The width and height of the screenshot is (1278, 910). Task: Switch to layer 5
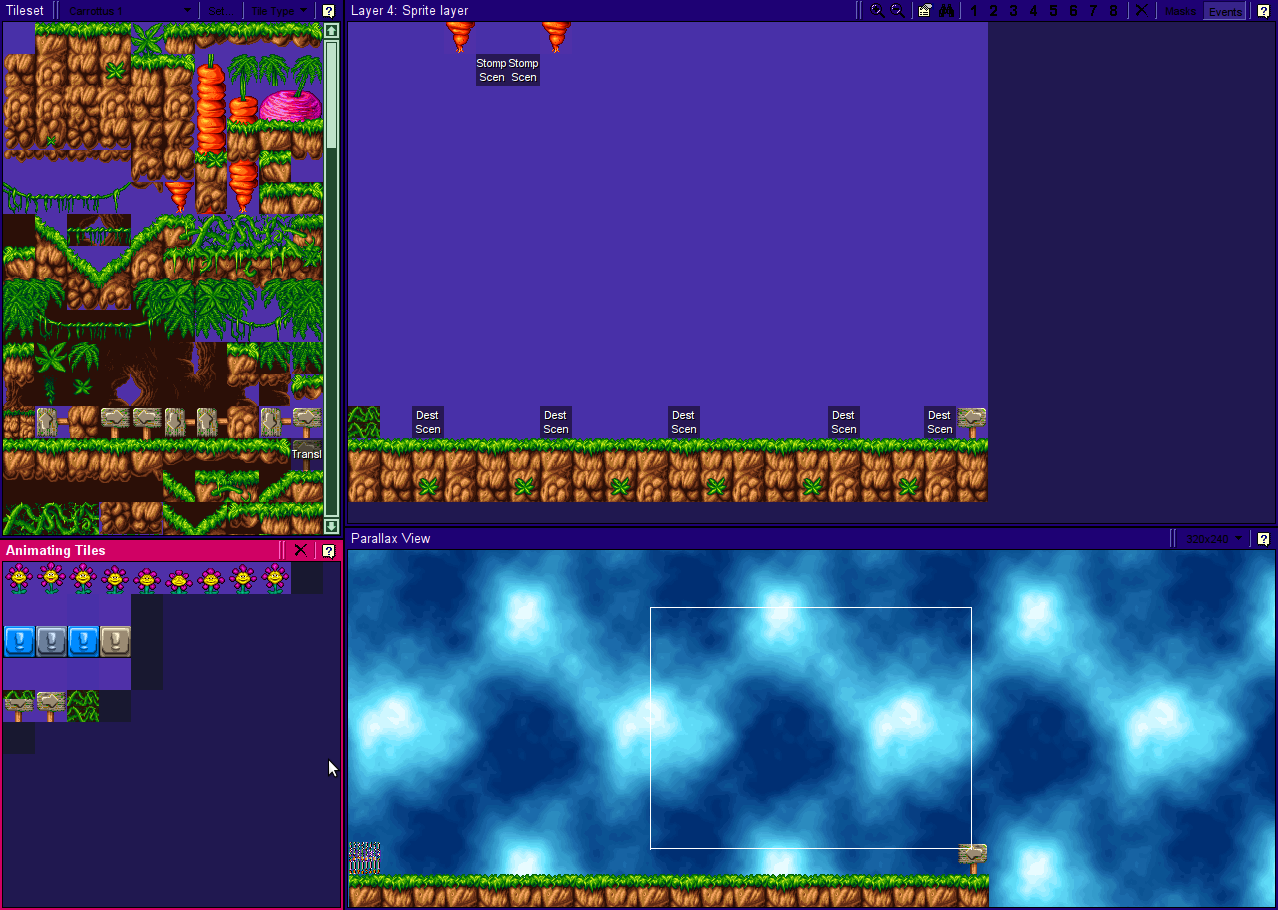pyautogui.click(x=1053, y=11)
